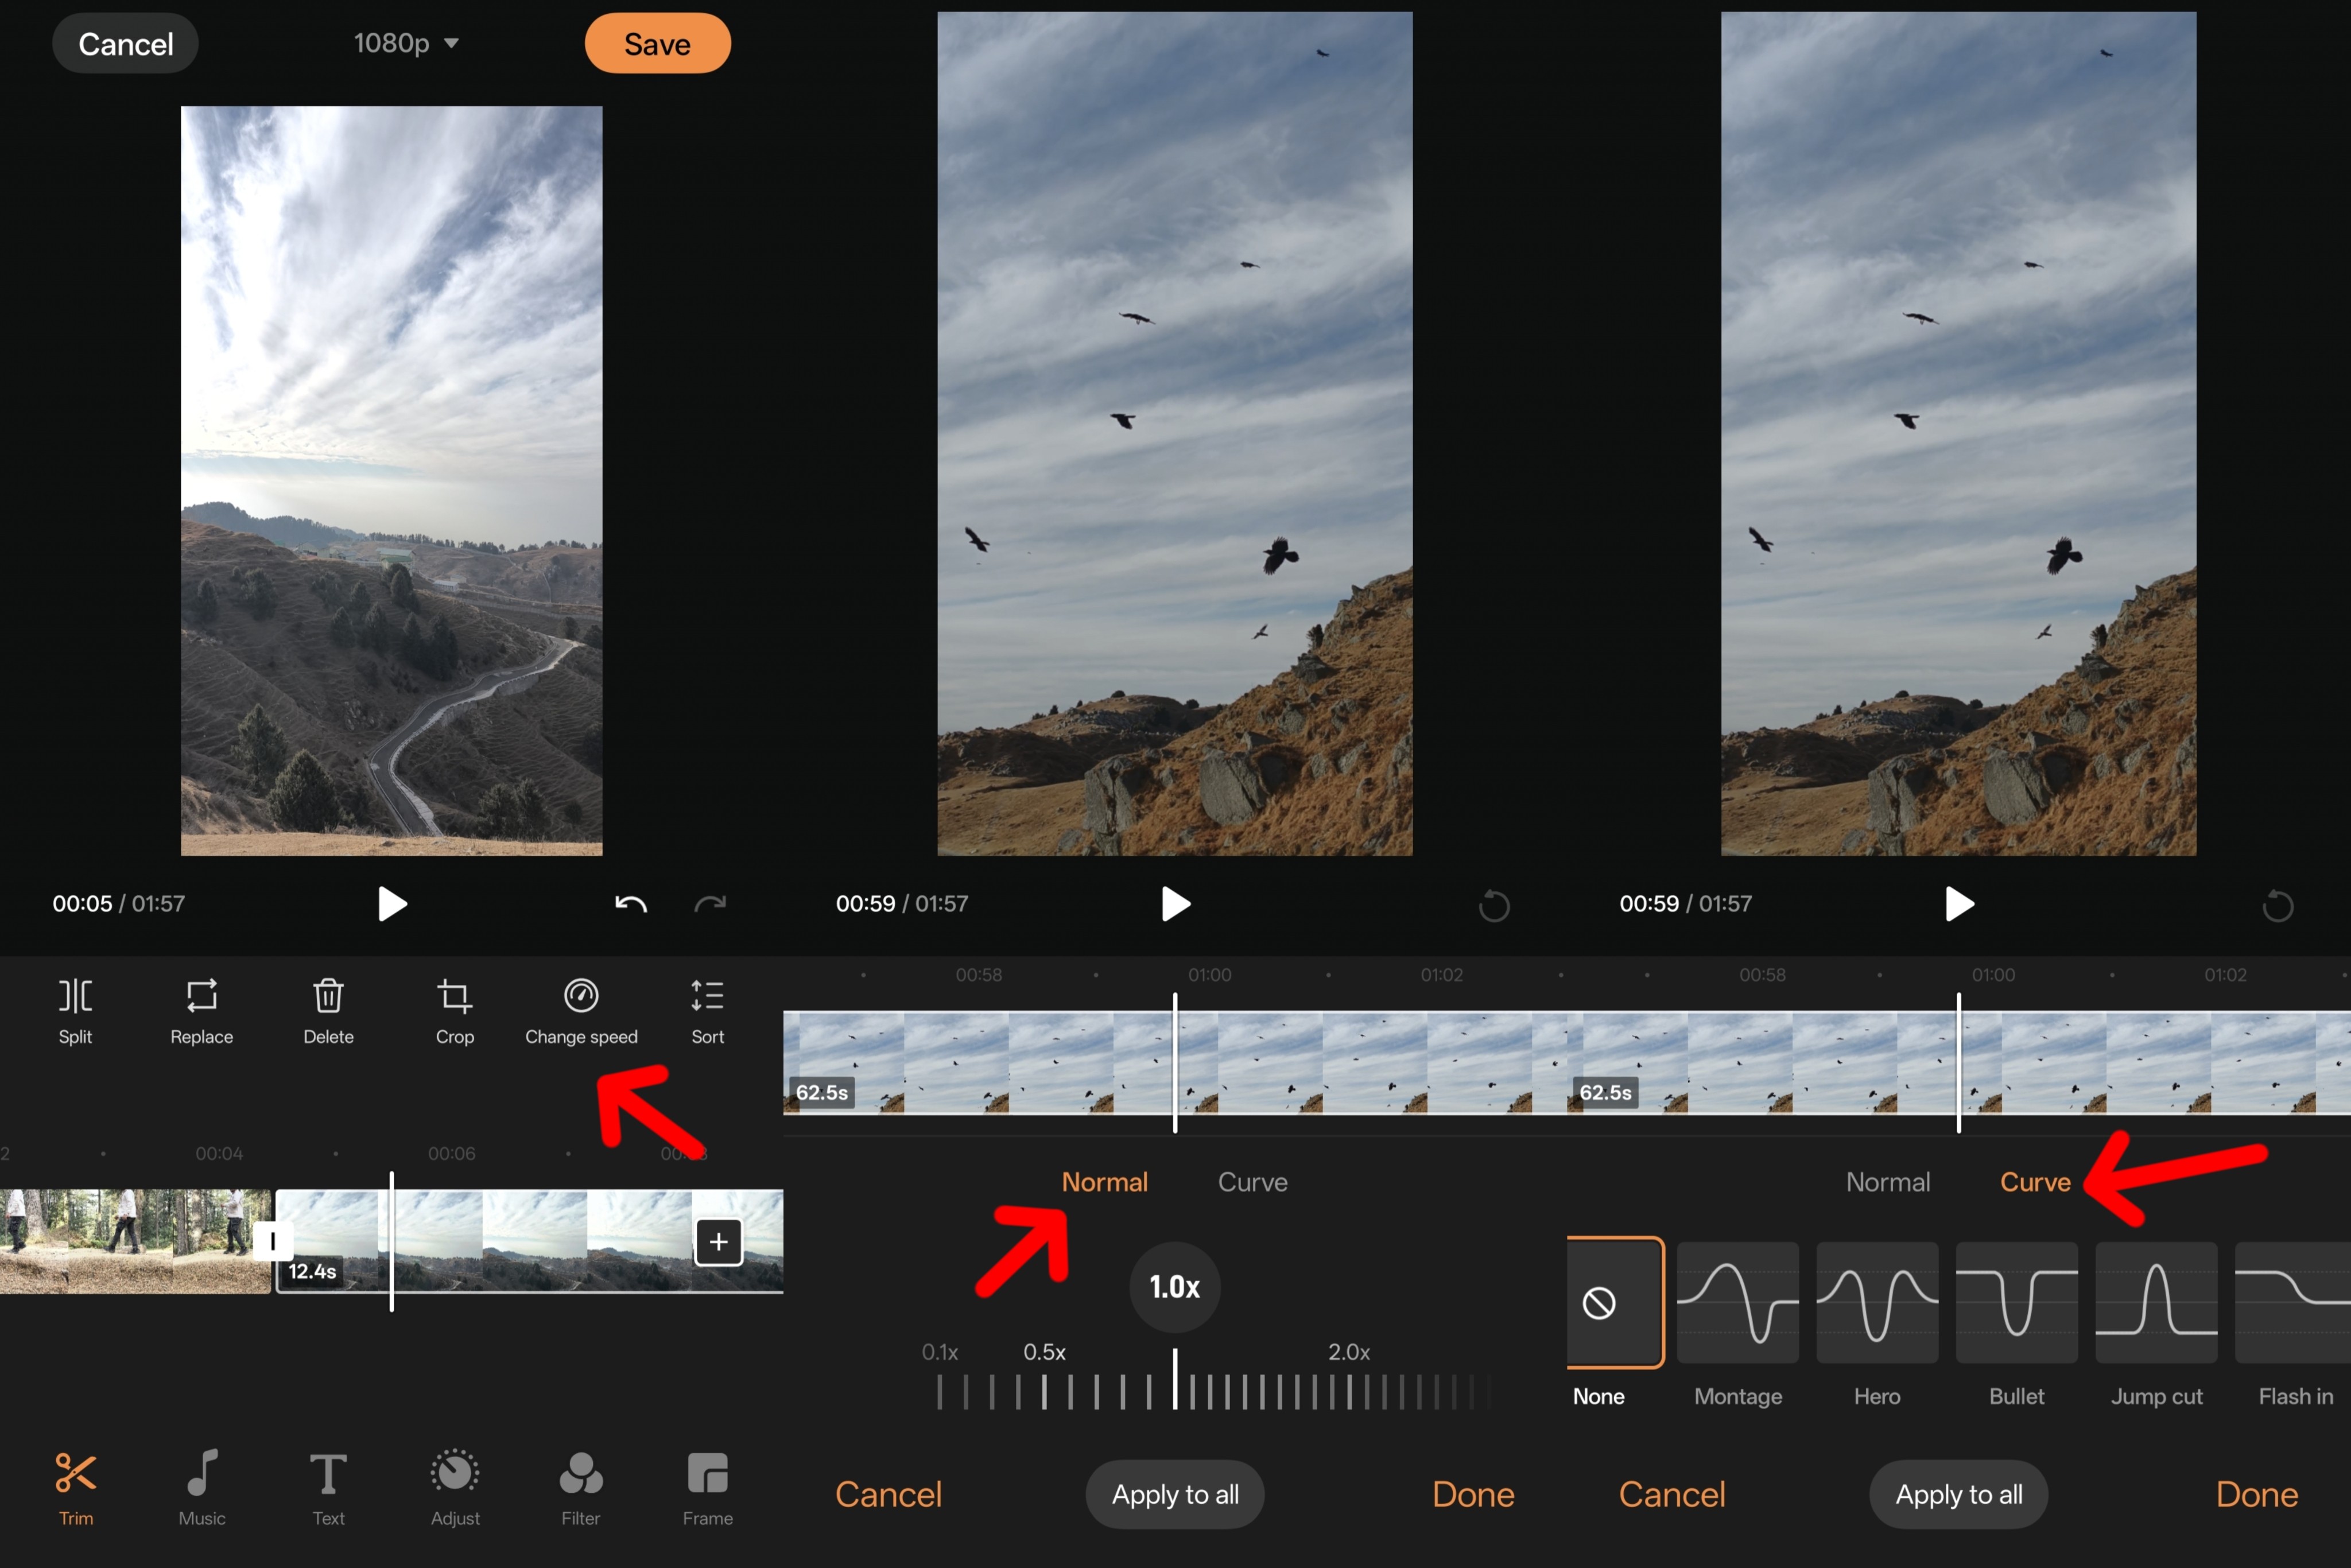
Task: Choose the Bullet curve preset
Action: click(2016, 1302)
